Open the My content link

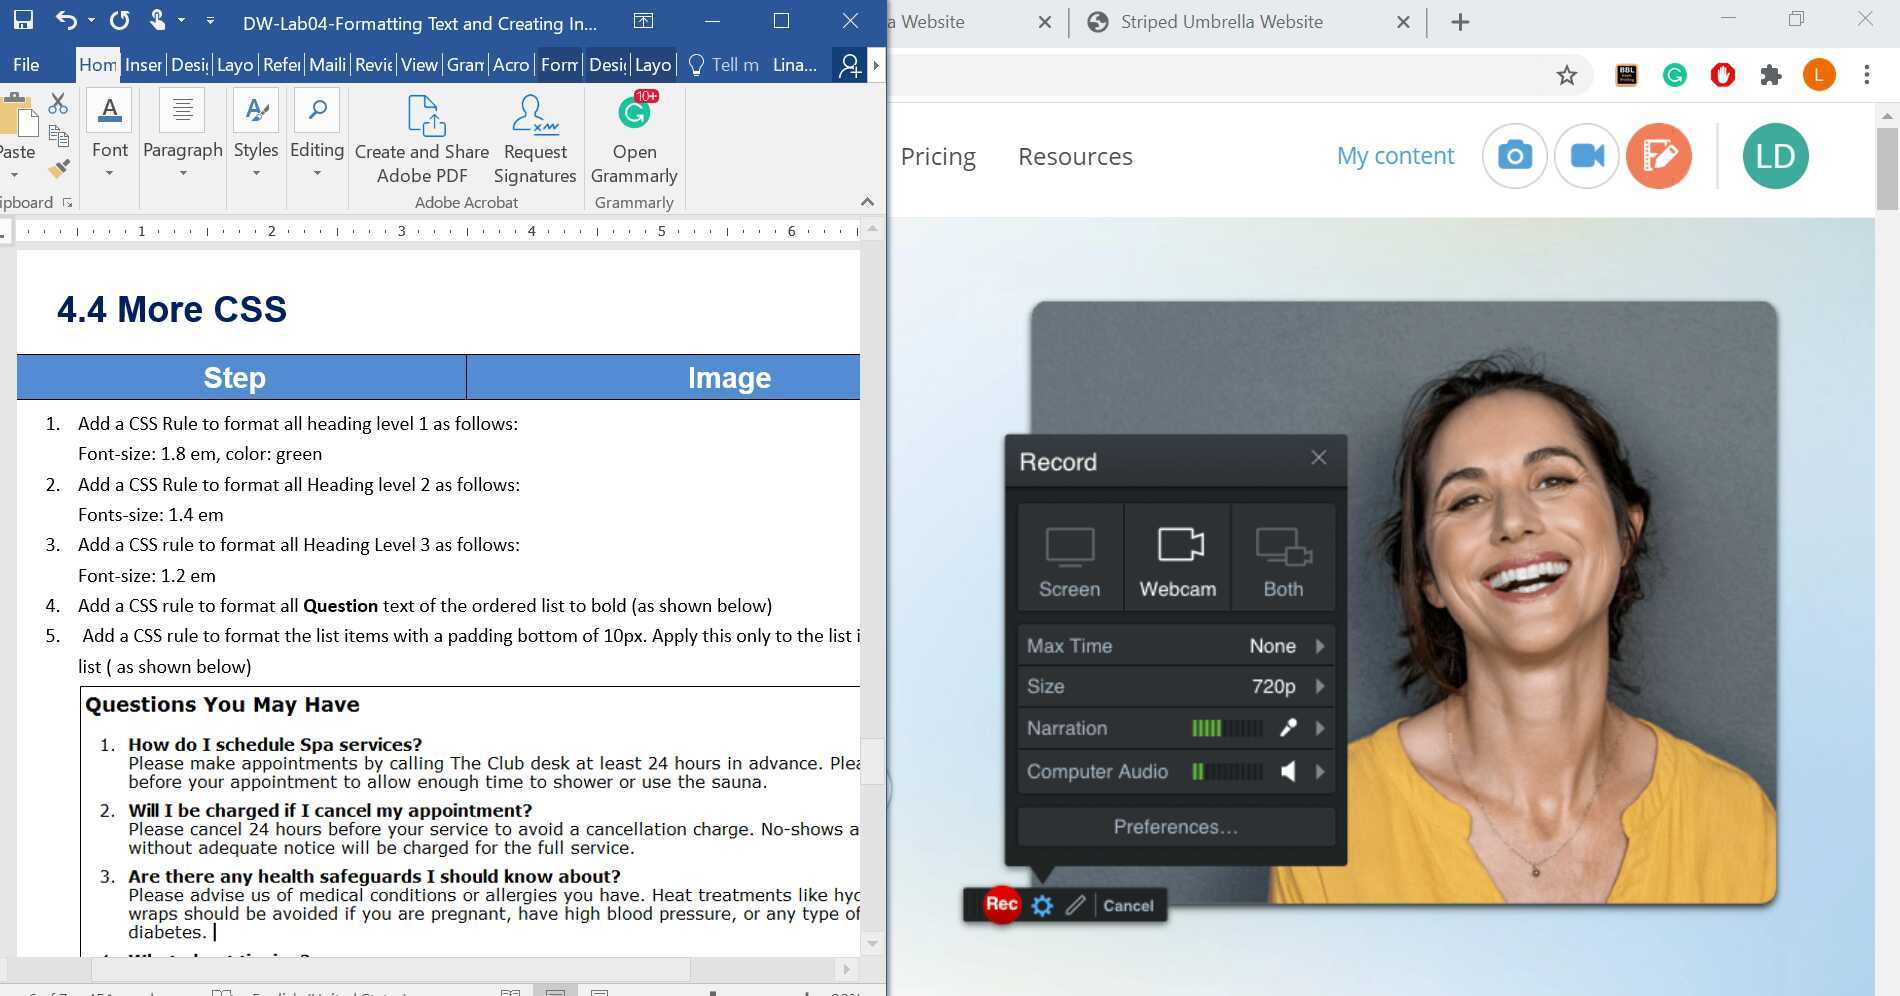[1395, 156]
